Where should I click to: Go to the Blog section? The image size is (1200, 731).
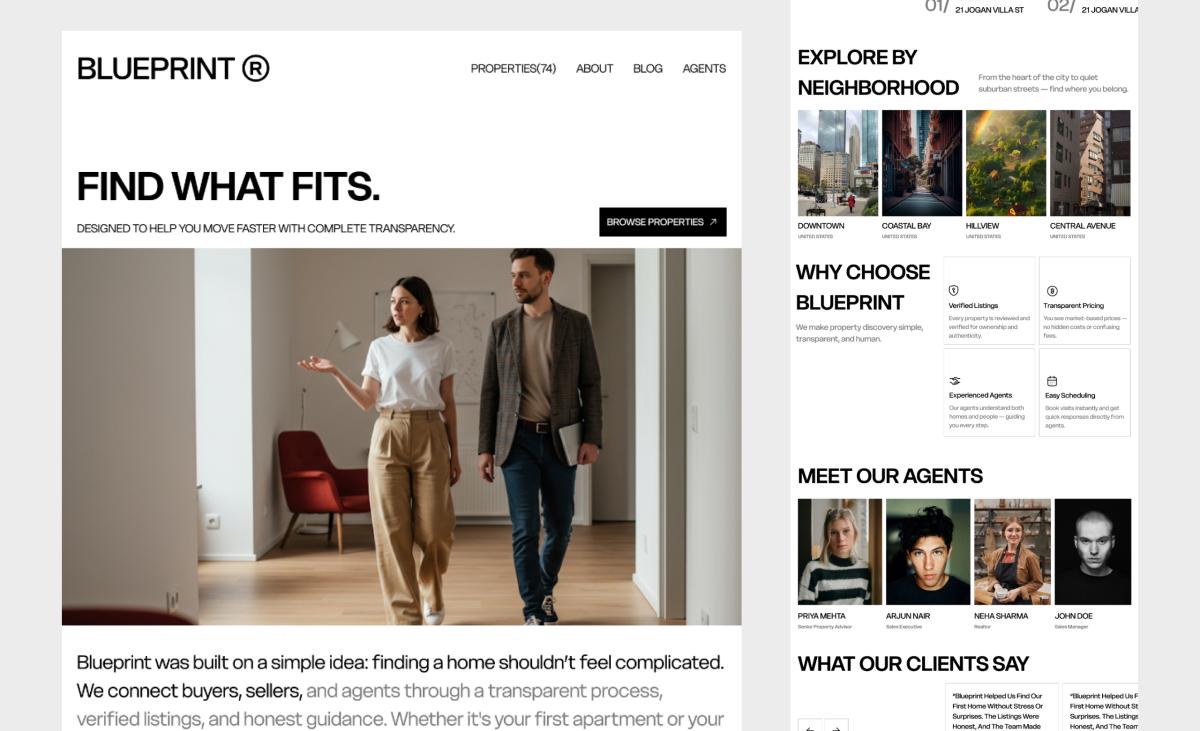point(648,69)
